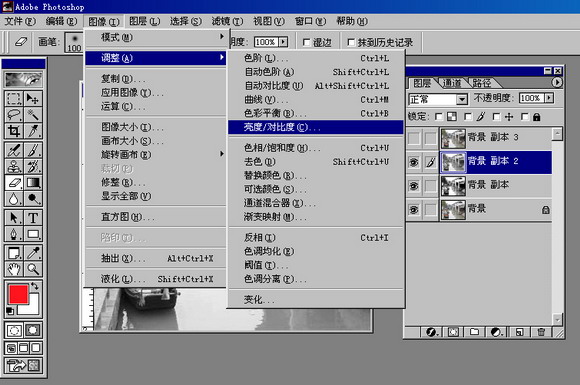
Task: Choose 色相/饱和度 menu item
Action: 316,148
